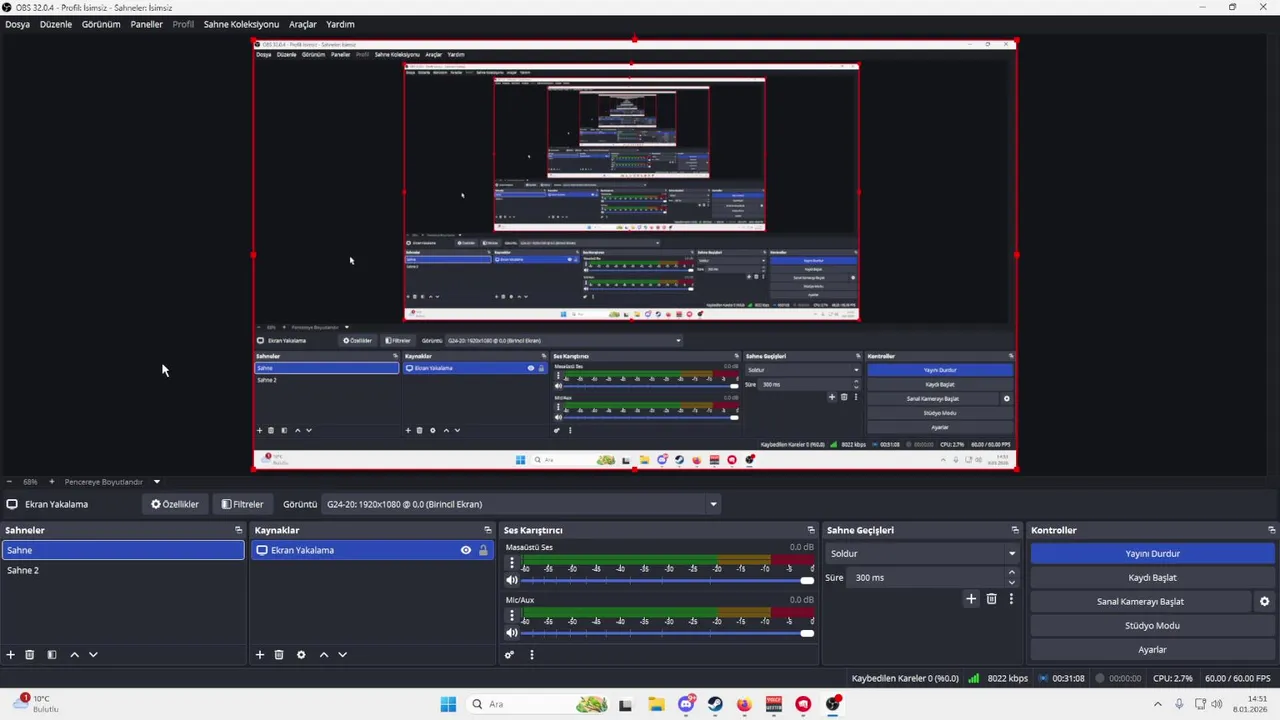Open the Soldur transition type dropdown

(x=922, y=553)
